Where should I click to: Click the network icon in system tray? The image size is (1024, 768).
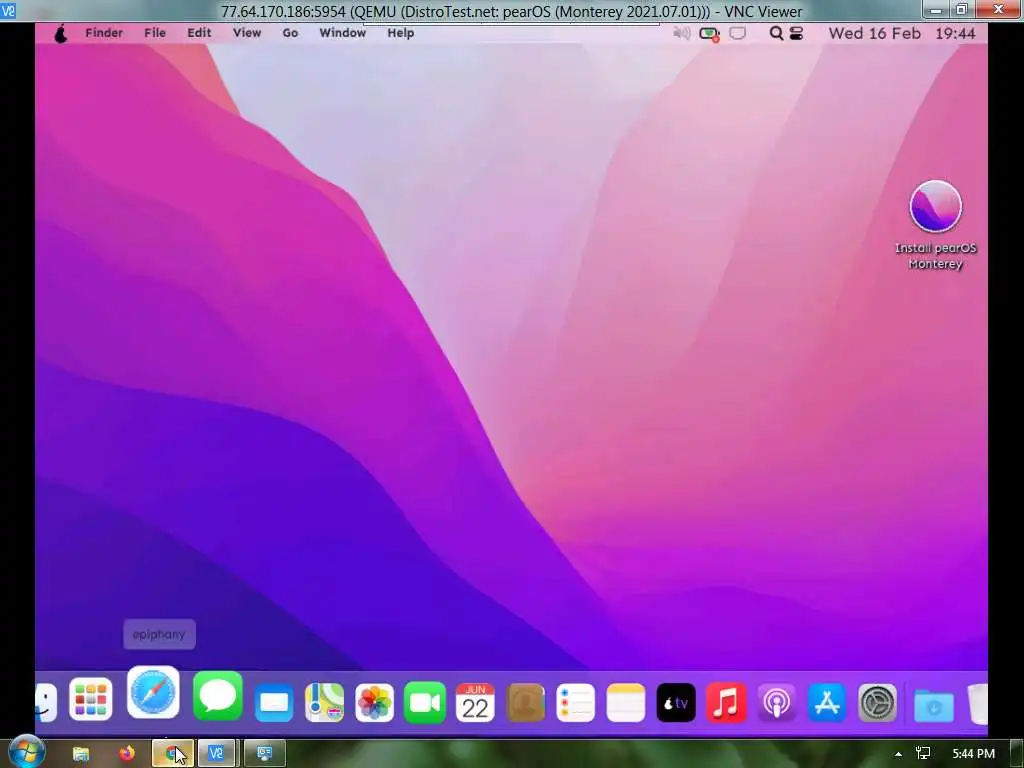[923, 754]
